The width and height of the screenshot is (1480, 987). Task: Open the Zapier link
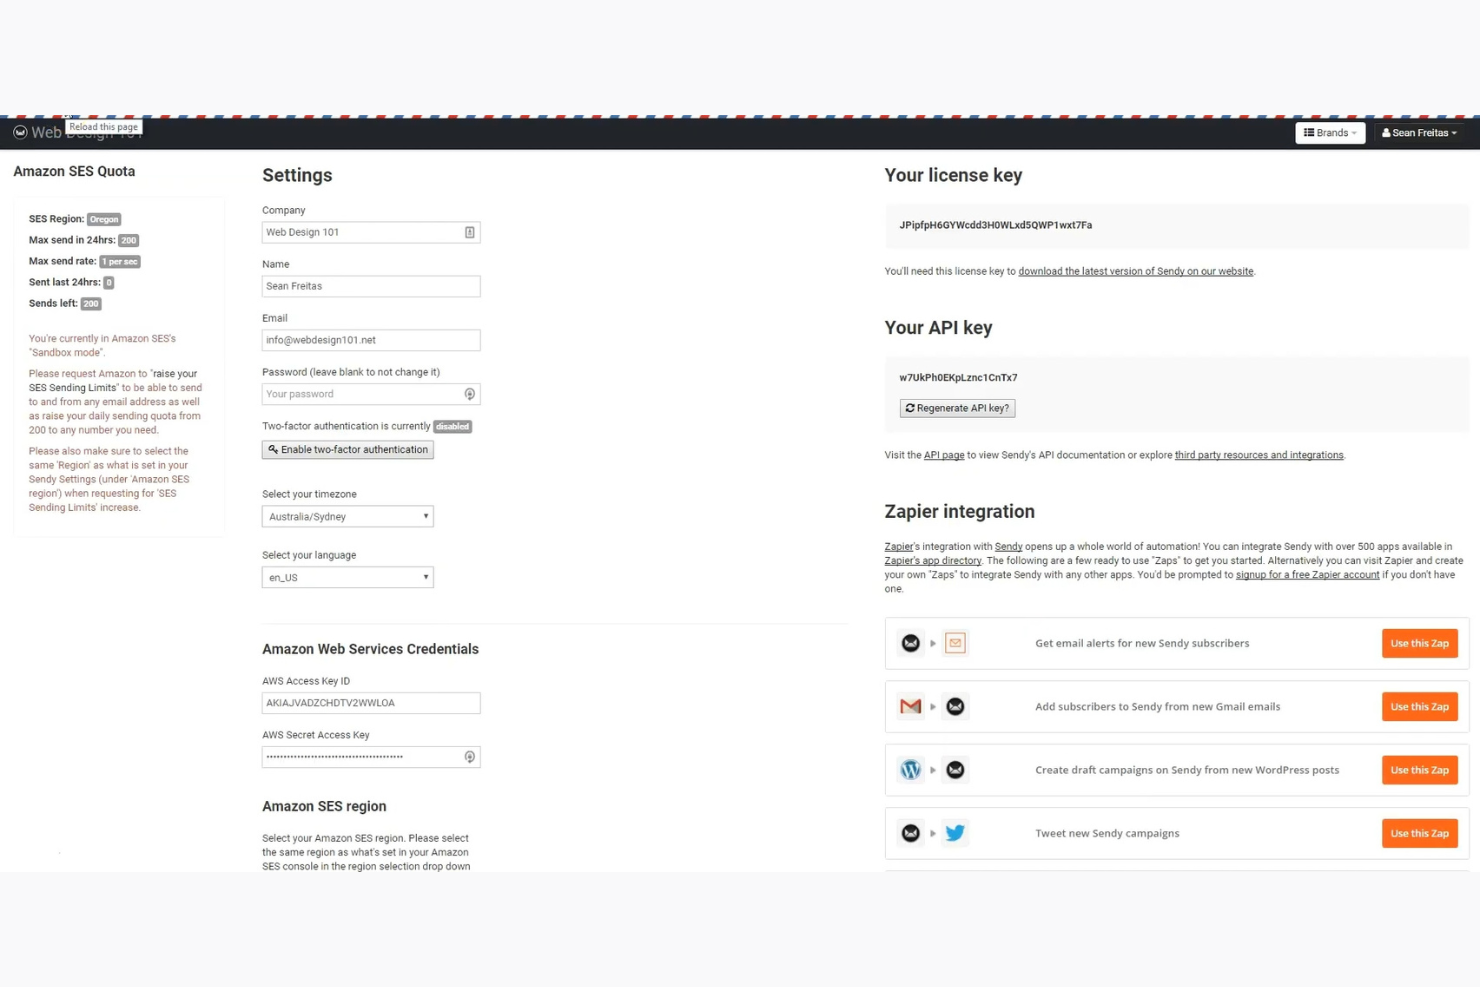point(899,547)
